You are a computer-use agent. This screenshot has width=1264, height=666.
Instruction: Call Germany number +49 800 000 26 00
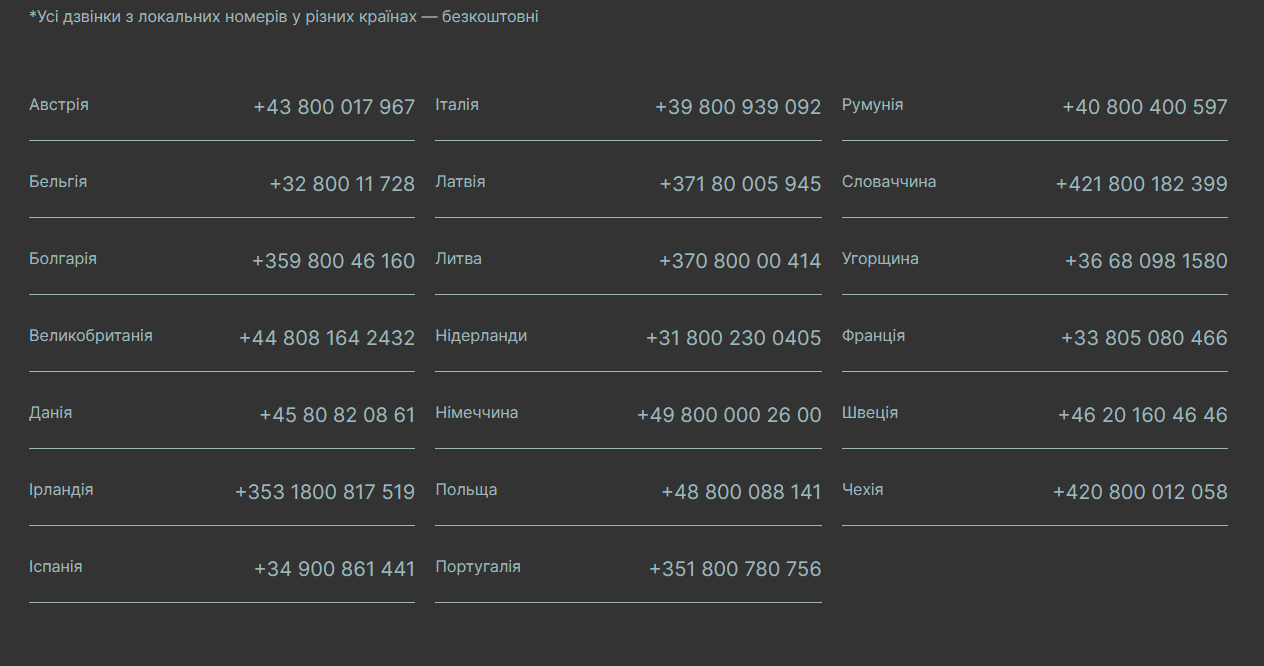point(729,415)
